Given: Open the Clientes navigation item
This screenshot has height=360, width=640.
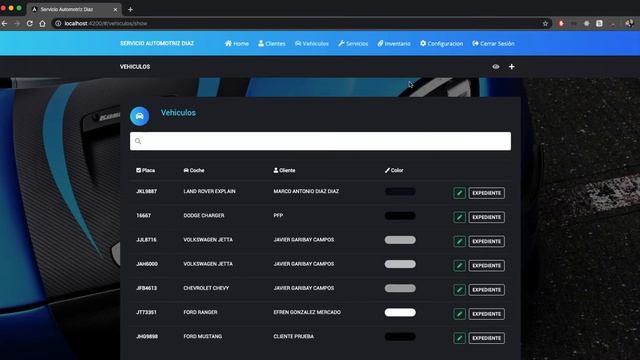Looking at the screenshot, I should (x=272, y=43).
